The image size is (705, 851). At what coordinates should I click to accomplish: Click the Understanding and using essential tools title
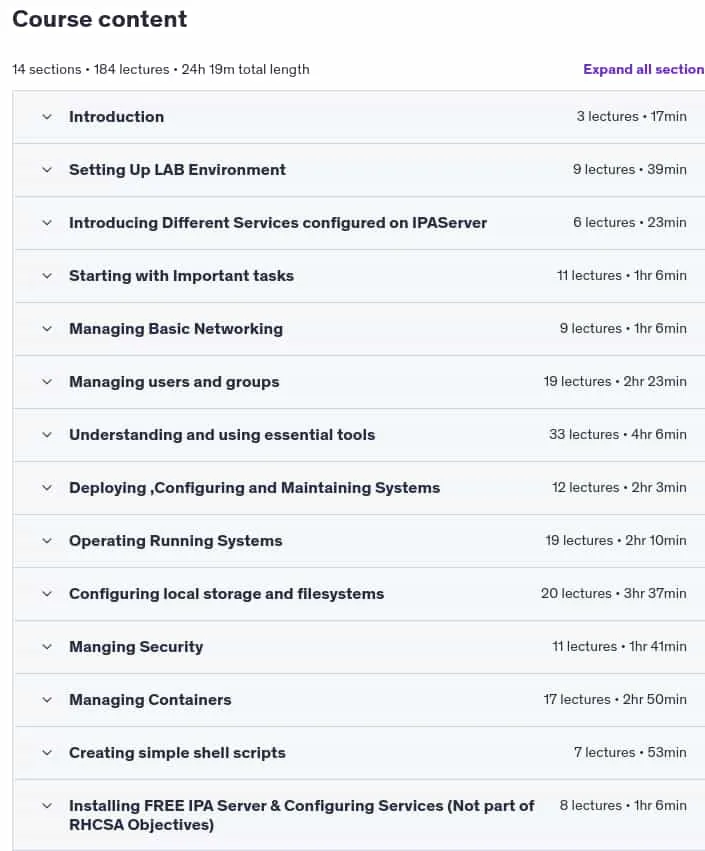pyautogui.click(x=222, y=435)
